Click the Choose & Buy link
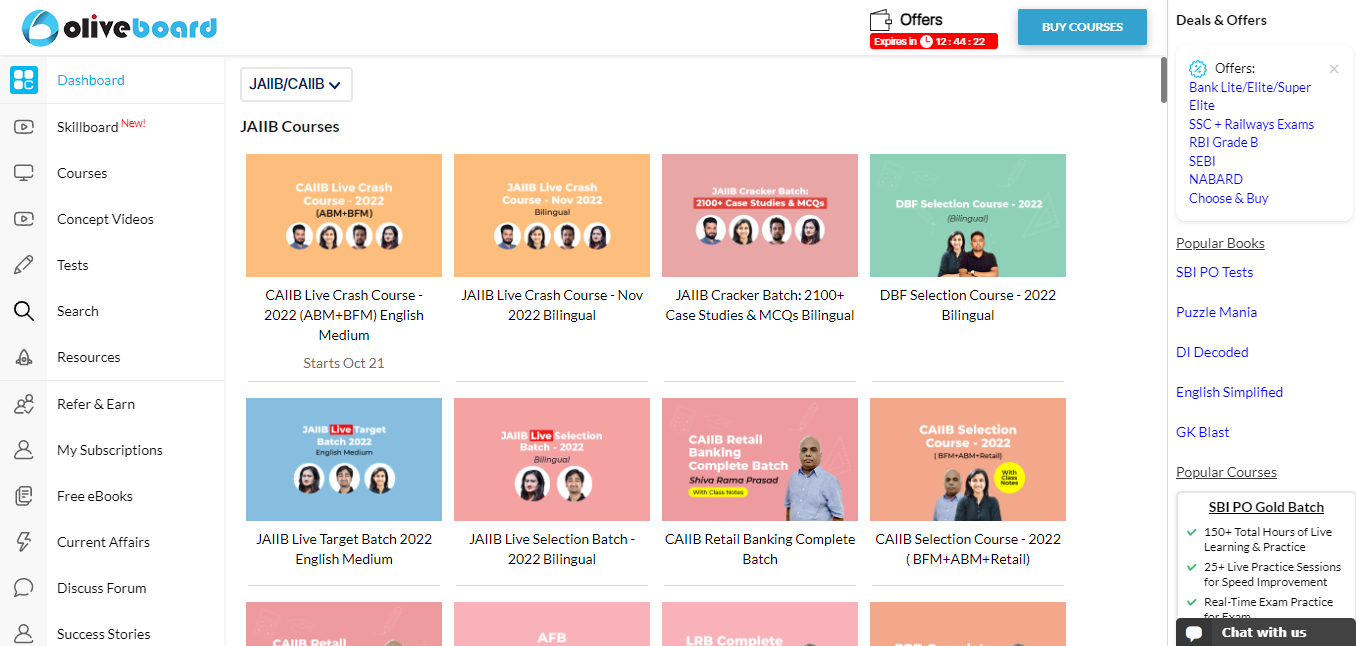The image size is (1356, 646). coord(1228,198)
